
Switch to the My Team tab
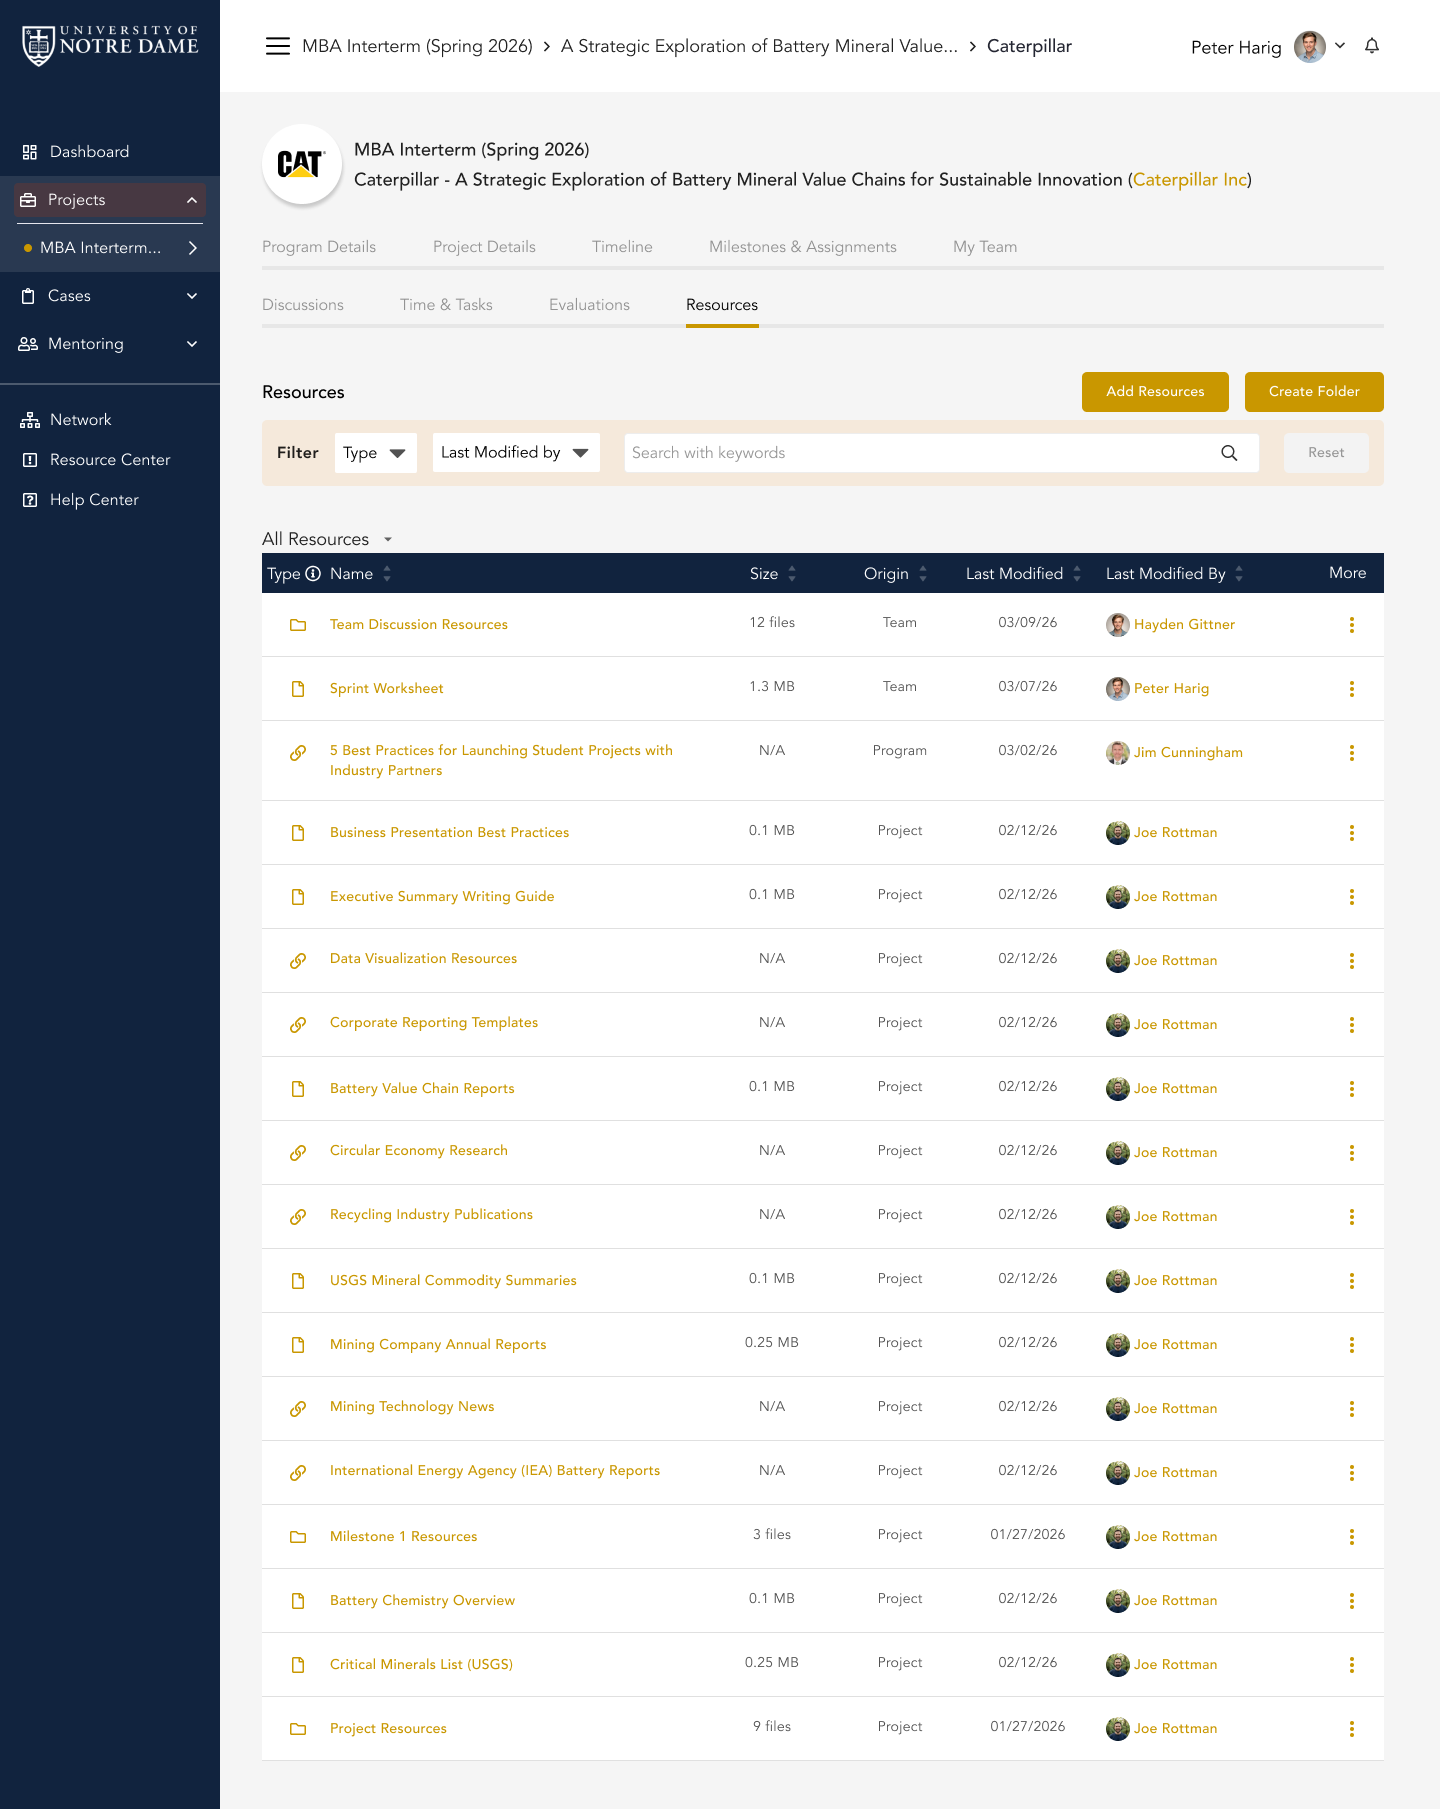985,247
